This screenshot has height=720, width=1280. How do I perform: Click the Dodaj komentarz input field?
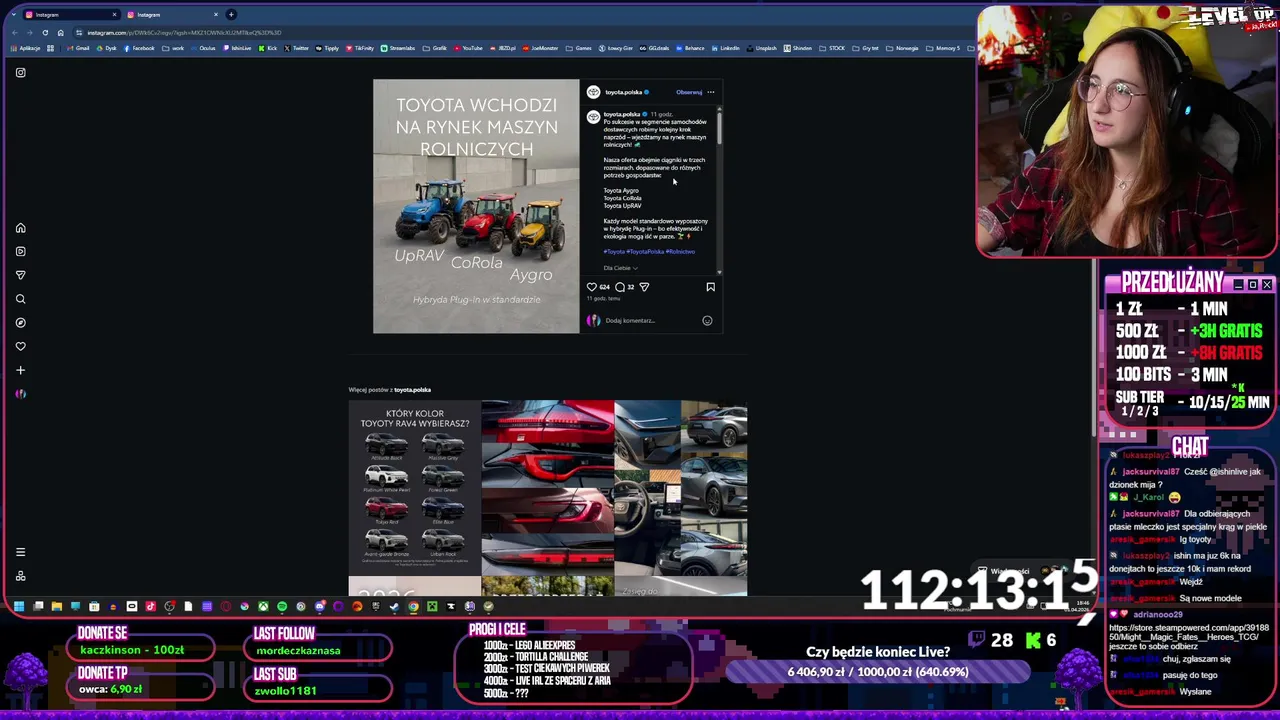click(x=648, y=320)
